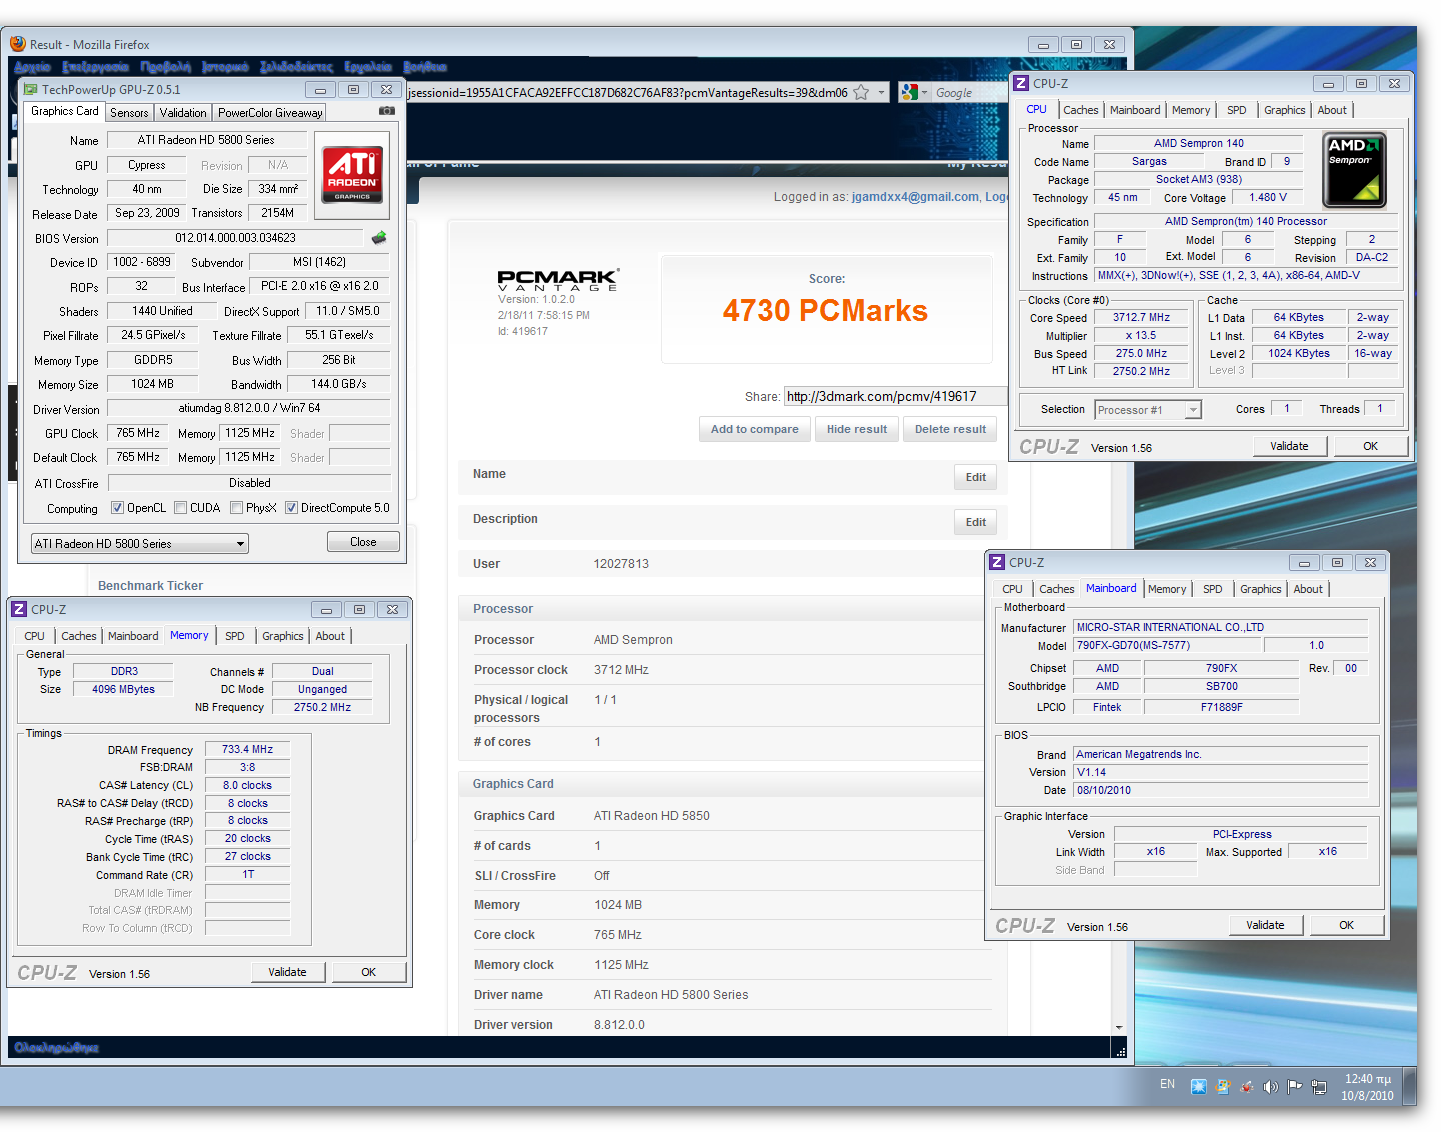The height and width of the screenshot is (1132, 1443).
Task: Toggle the CUDA checkbox
Action: (180, 508)
